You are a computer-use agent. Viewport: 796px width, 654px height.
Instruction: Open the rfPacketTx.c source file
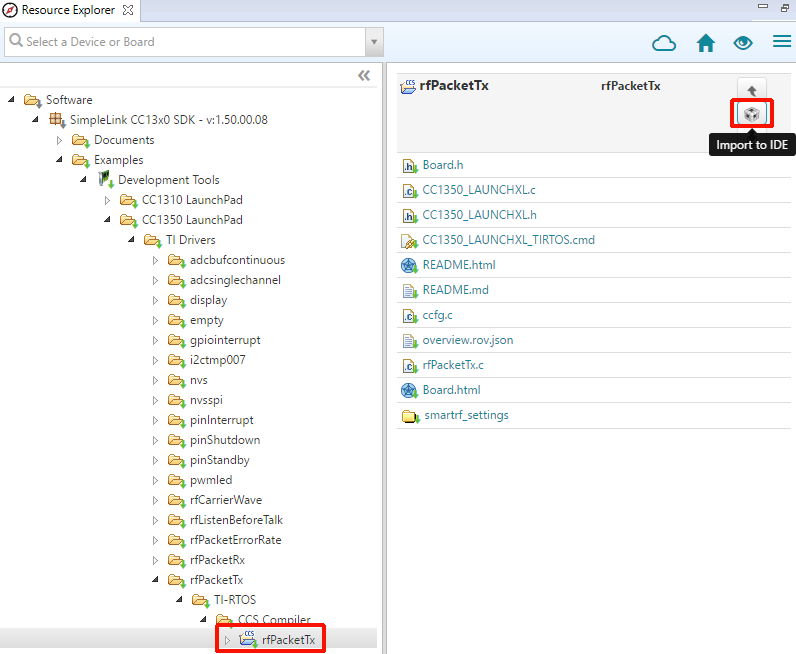tap(453, 365)
